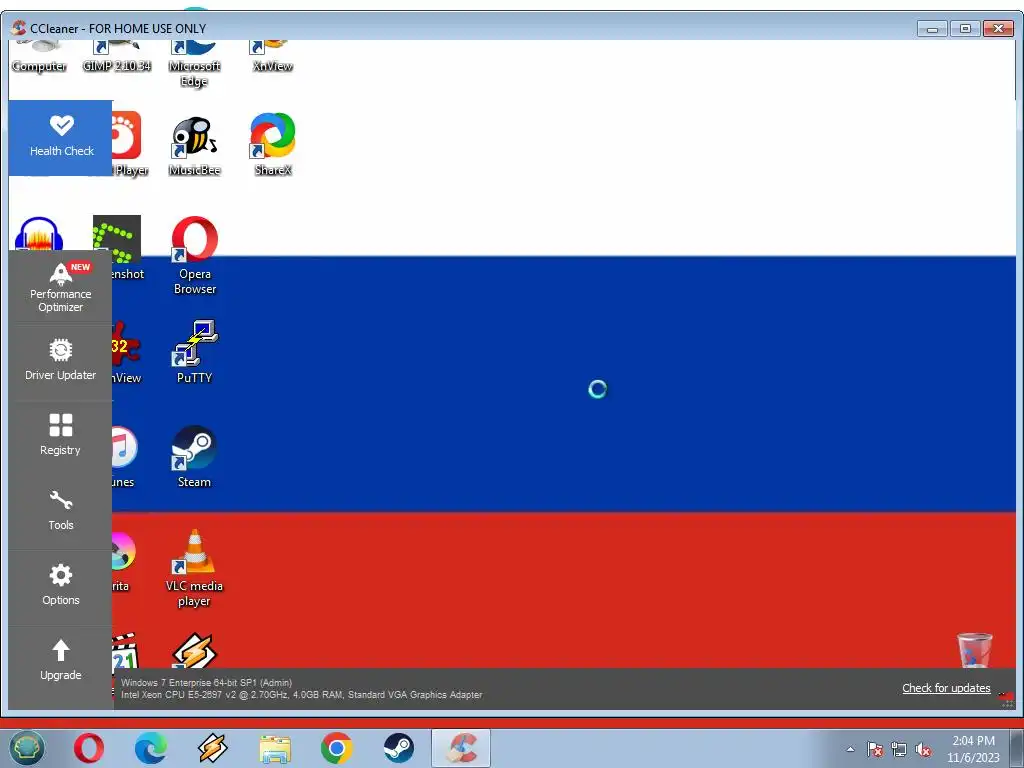Open the Action Center flag icon
This screenshot has width=1024, height=768.
point(875,749)
